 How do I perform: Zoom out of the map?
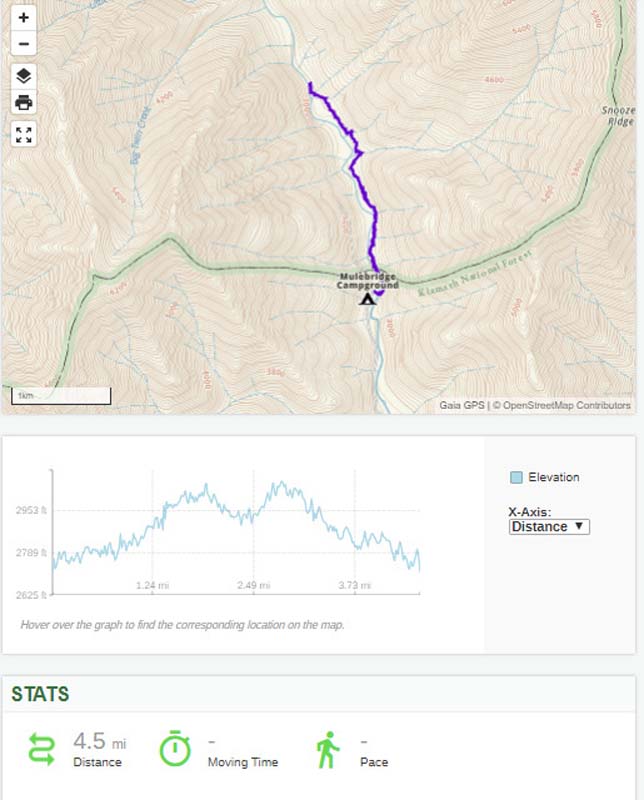(24, 44)
